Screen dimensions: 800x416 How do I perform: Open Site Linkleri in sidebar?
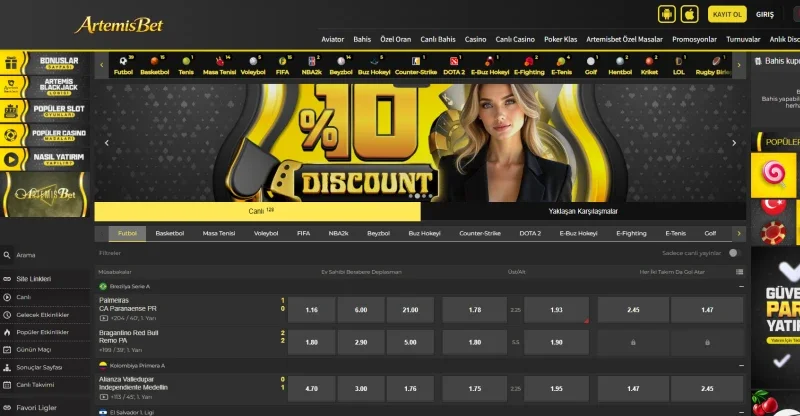click(34, 279)
